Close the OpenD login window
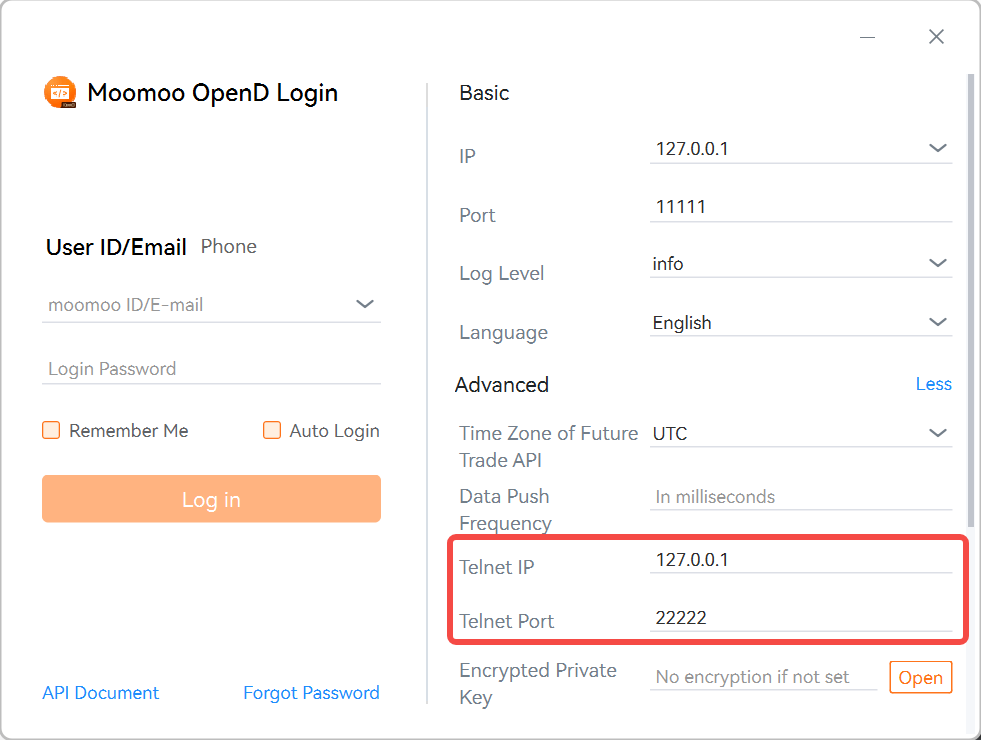981x740 pixels. [x=936, y=37]
